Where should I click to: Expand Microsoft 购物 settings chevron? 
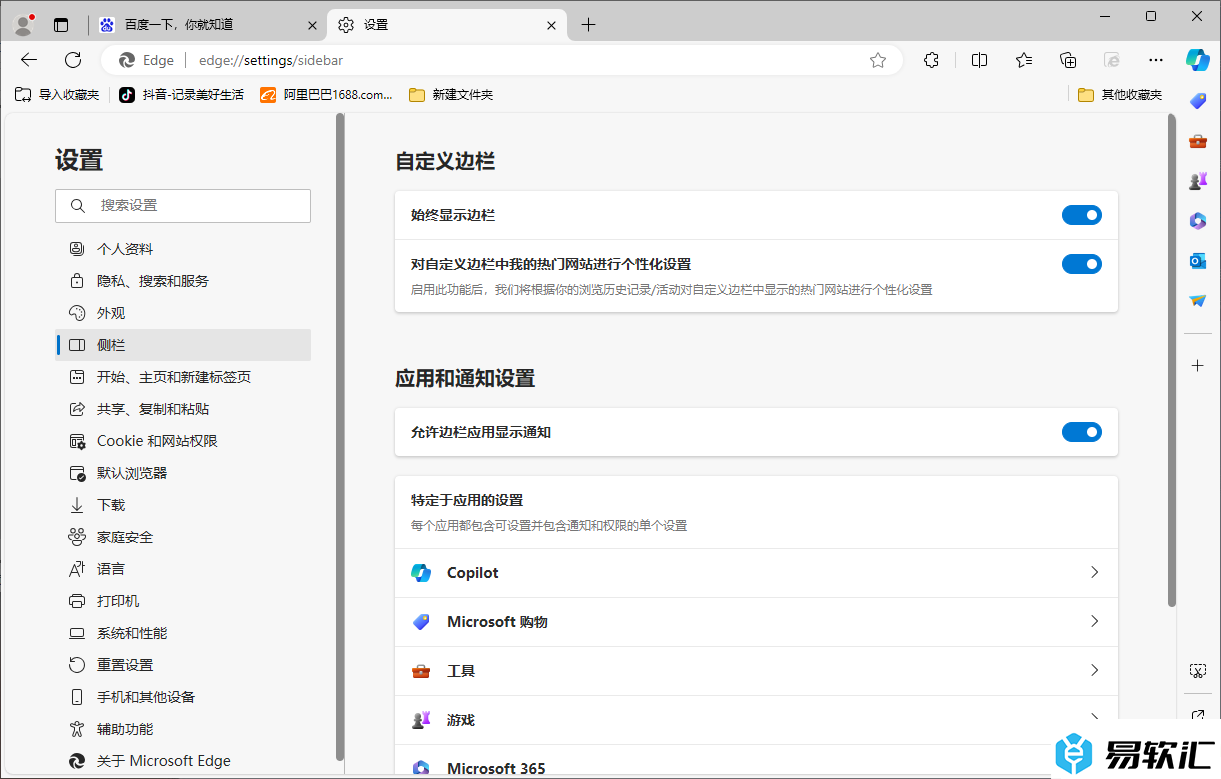coord(1094,622)
